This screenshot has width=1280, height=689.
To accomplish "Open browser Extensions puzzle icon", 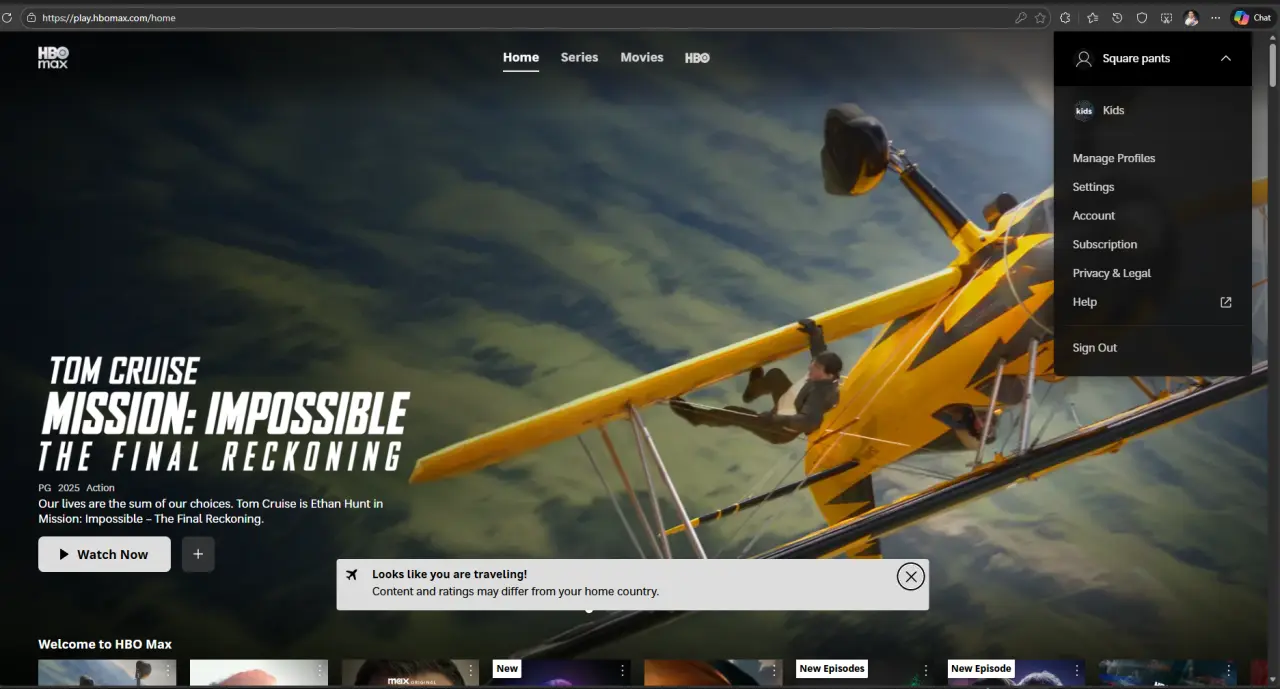I will [x=1066, y=18].
